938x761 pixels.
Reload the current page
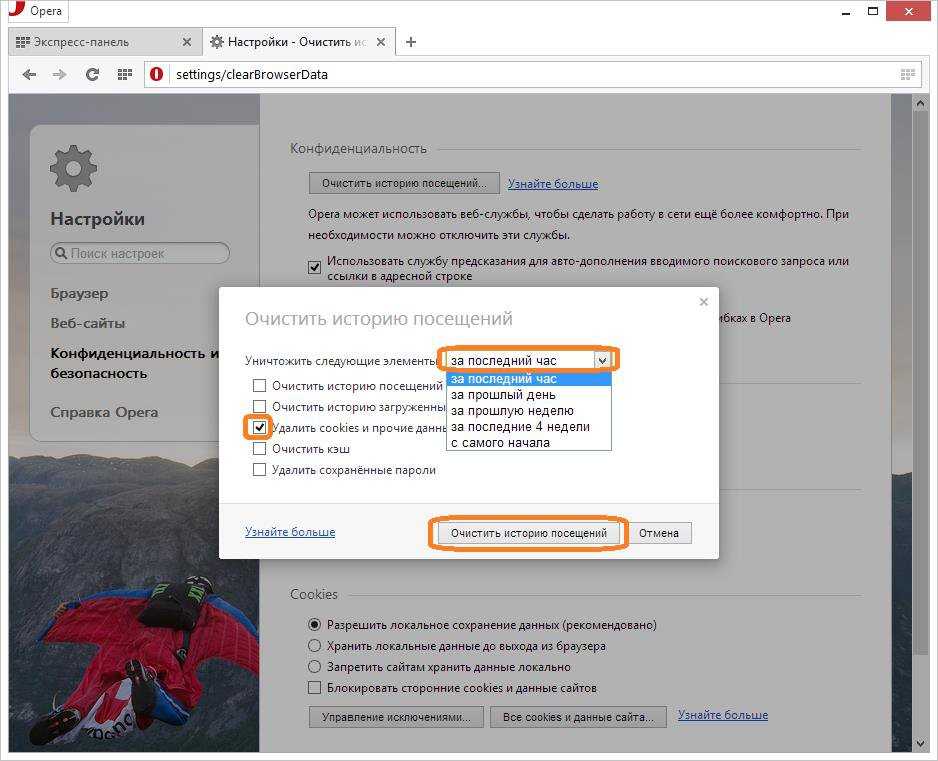click(92, 74)
